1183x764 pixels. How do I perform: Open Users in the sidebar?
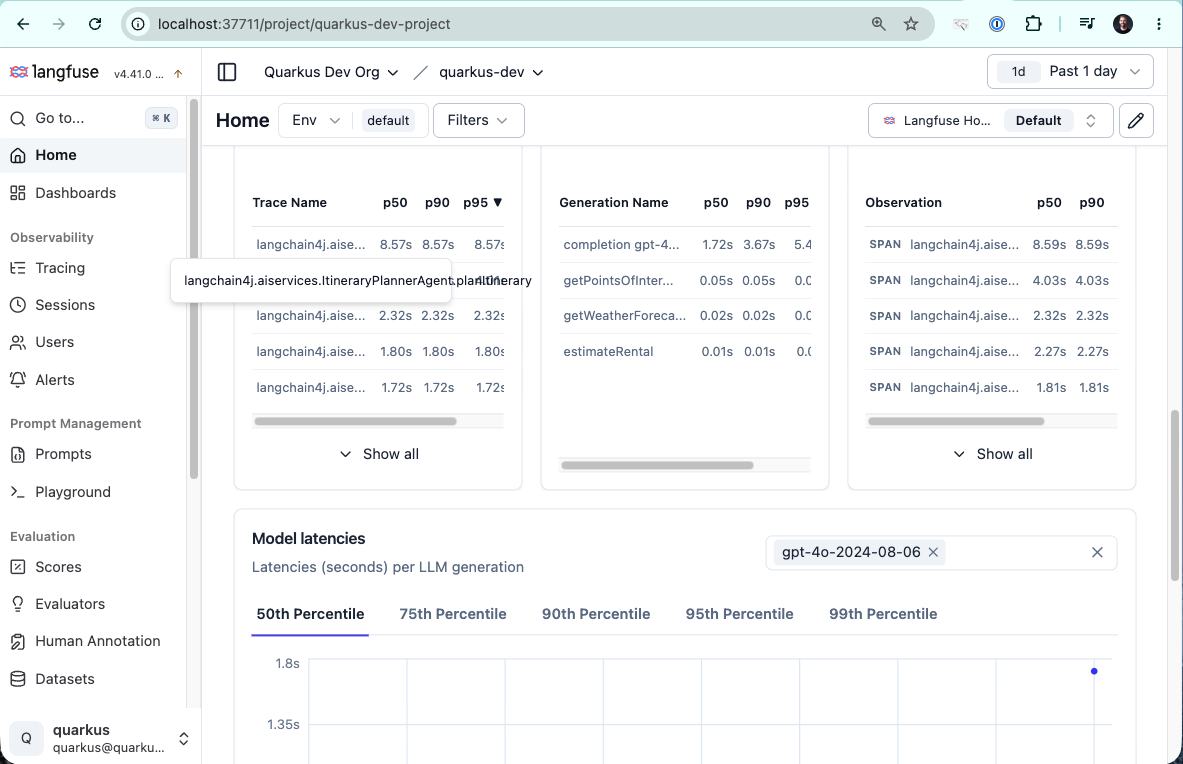(94, 342)
